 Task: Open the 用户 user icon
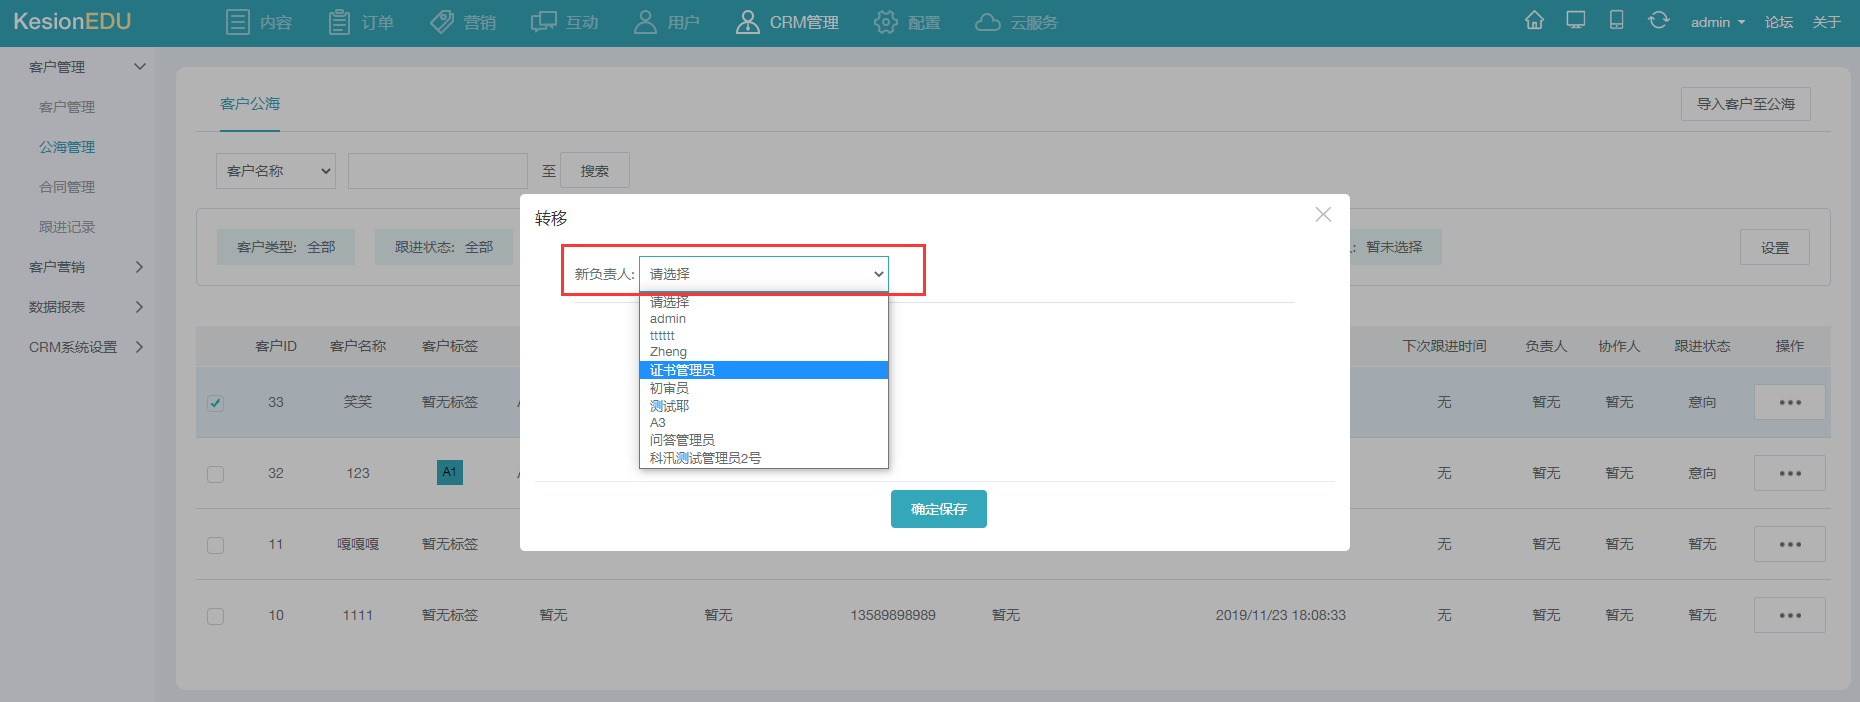tap(645, 22)
